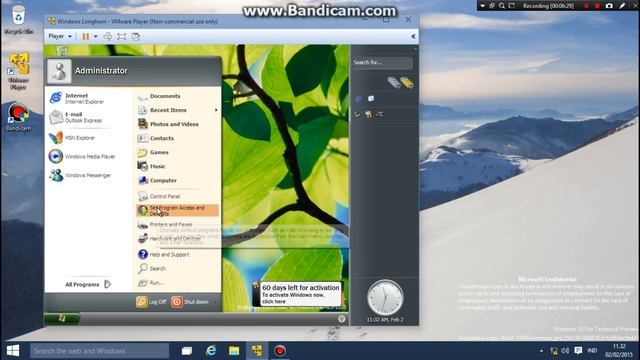Expand the Recent Items submenu arrow

[216, 110]
